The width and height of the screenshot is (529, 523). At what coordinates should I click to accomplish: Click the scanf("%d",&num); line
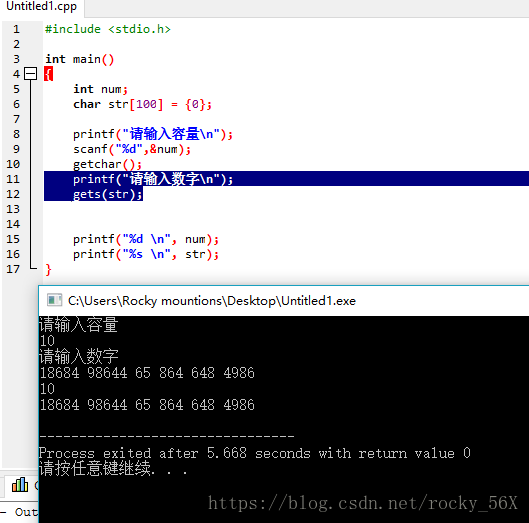point(132,149)
